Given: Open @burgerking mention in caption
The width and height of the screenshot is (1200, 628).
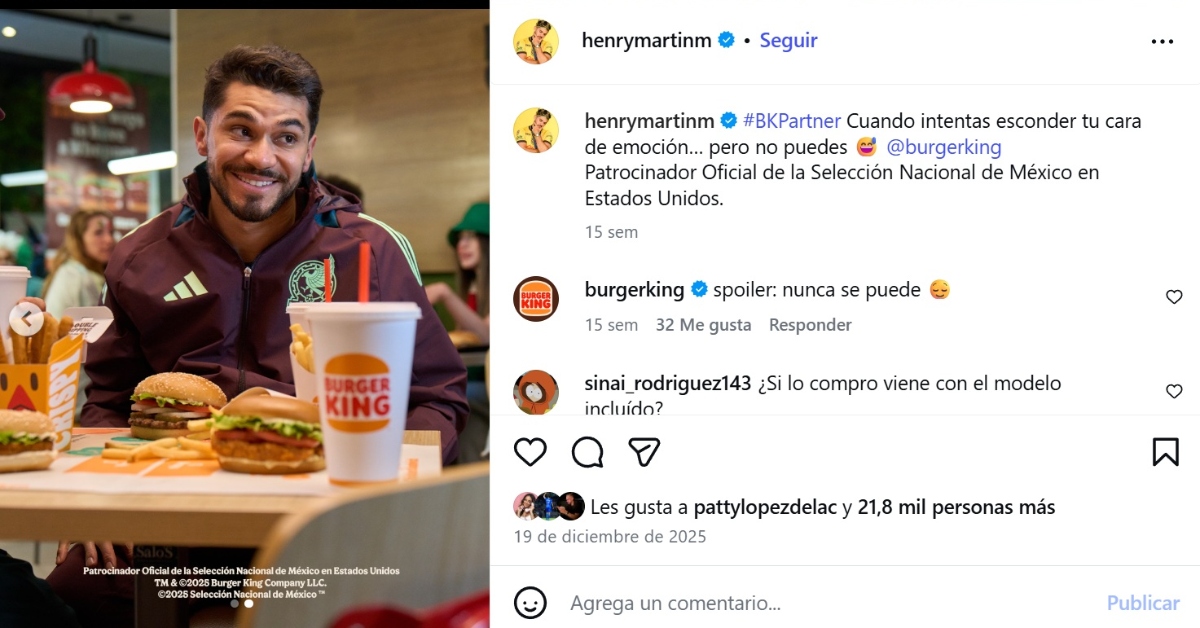Looking at the screenshot, I should tap(944, 147).
